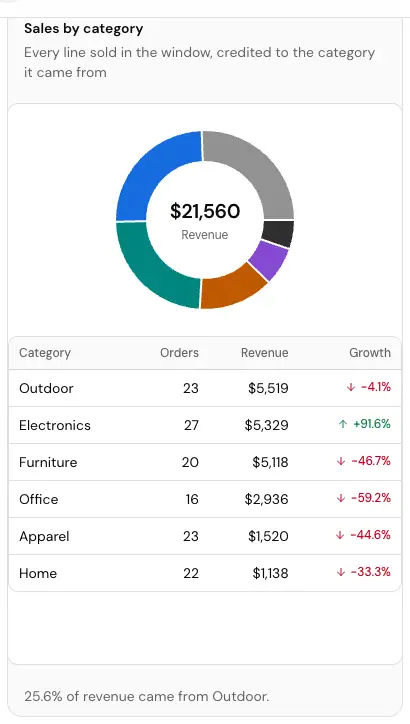The width and height of the screenshot is (410, 724).
Task: Click Office order count 16
Action: (192, 499)
